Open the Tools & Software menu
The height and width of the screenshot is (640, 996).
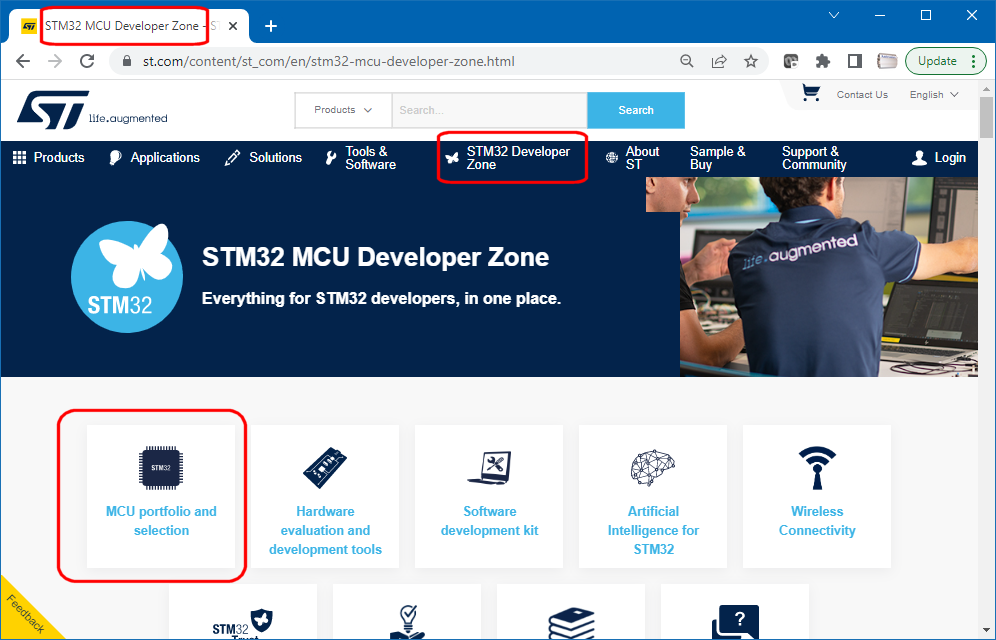click(360, 158)
